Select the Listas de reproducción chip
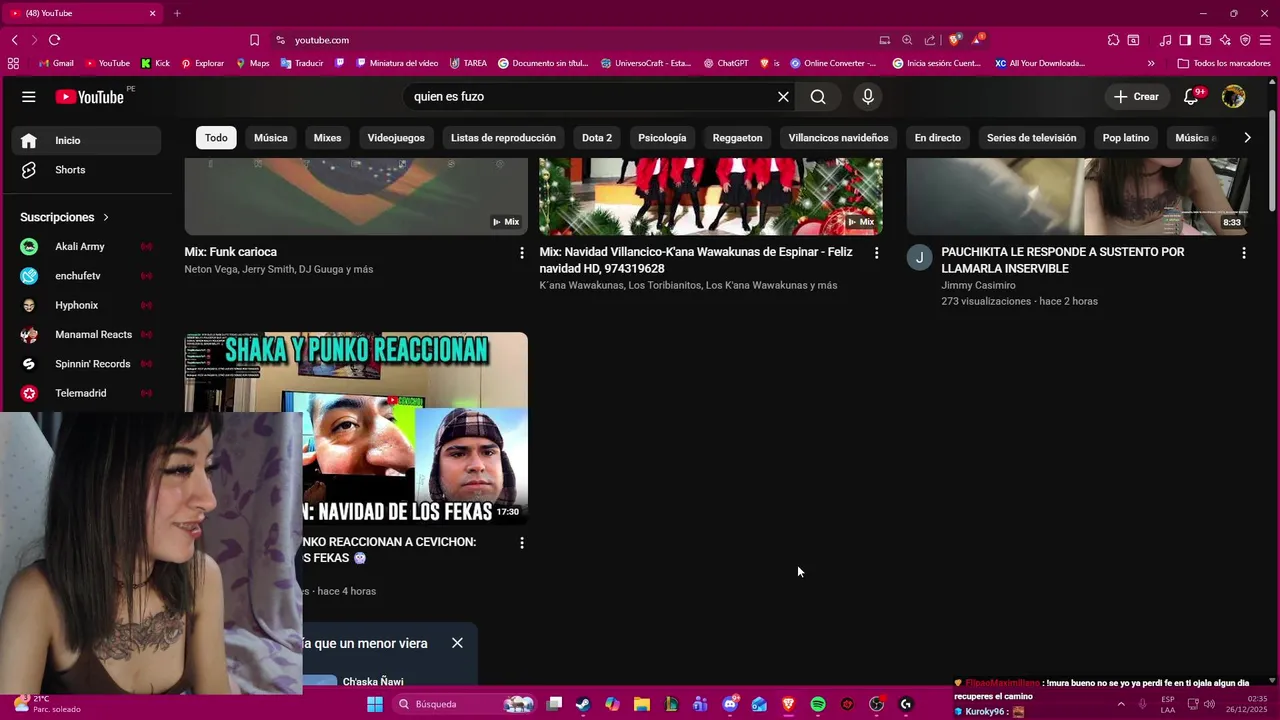 pyautogui.click(x=503, y=138)
